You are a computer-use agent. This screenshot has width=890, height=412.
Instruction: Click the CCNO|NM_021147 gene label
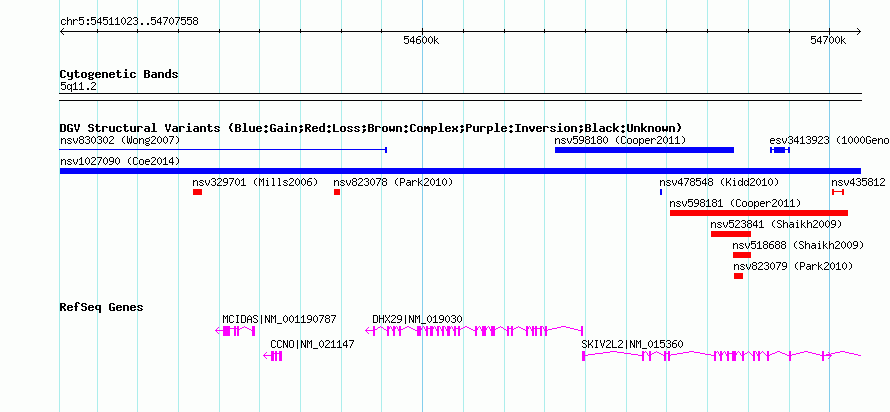pyautogui.click(x=312, y=344)
